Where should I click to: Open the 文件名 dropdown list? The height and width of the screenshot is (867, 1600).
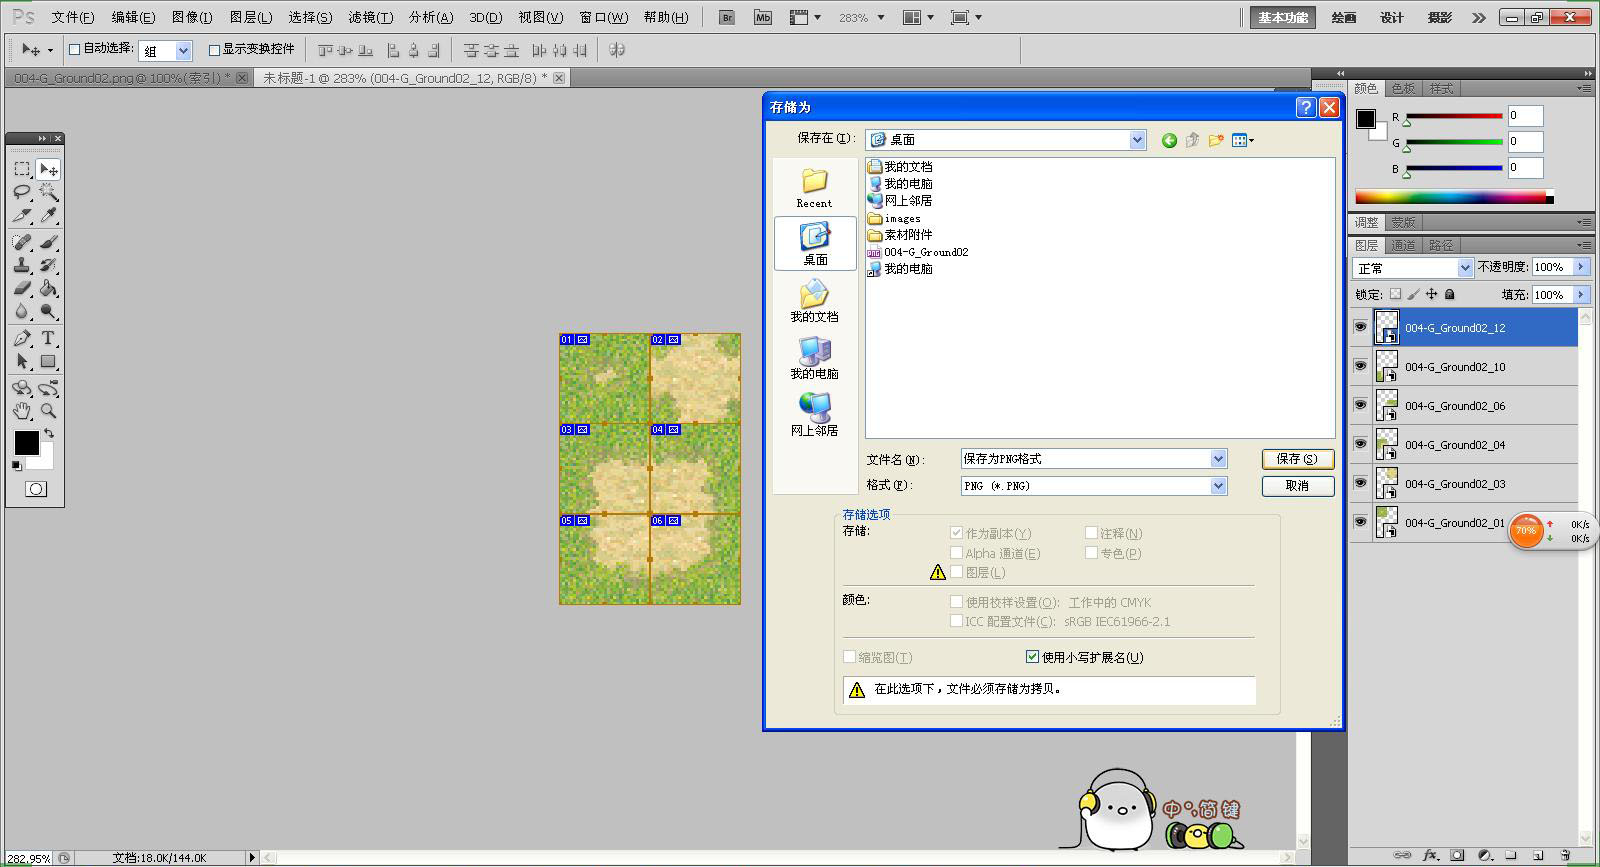[1218, 459]
